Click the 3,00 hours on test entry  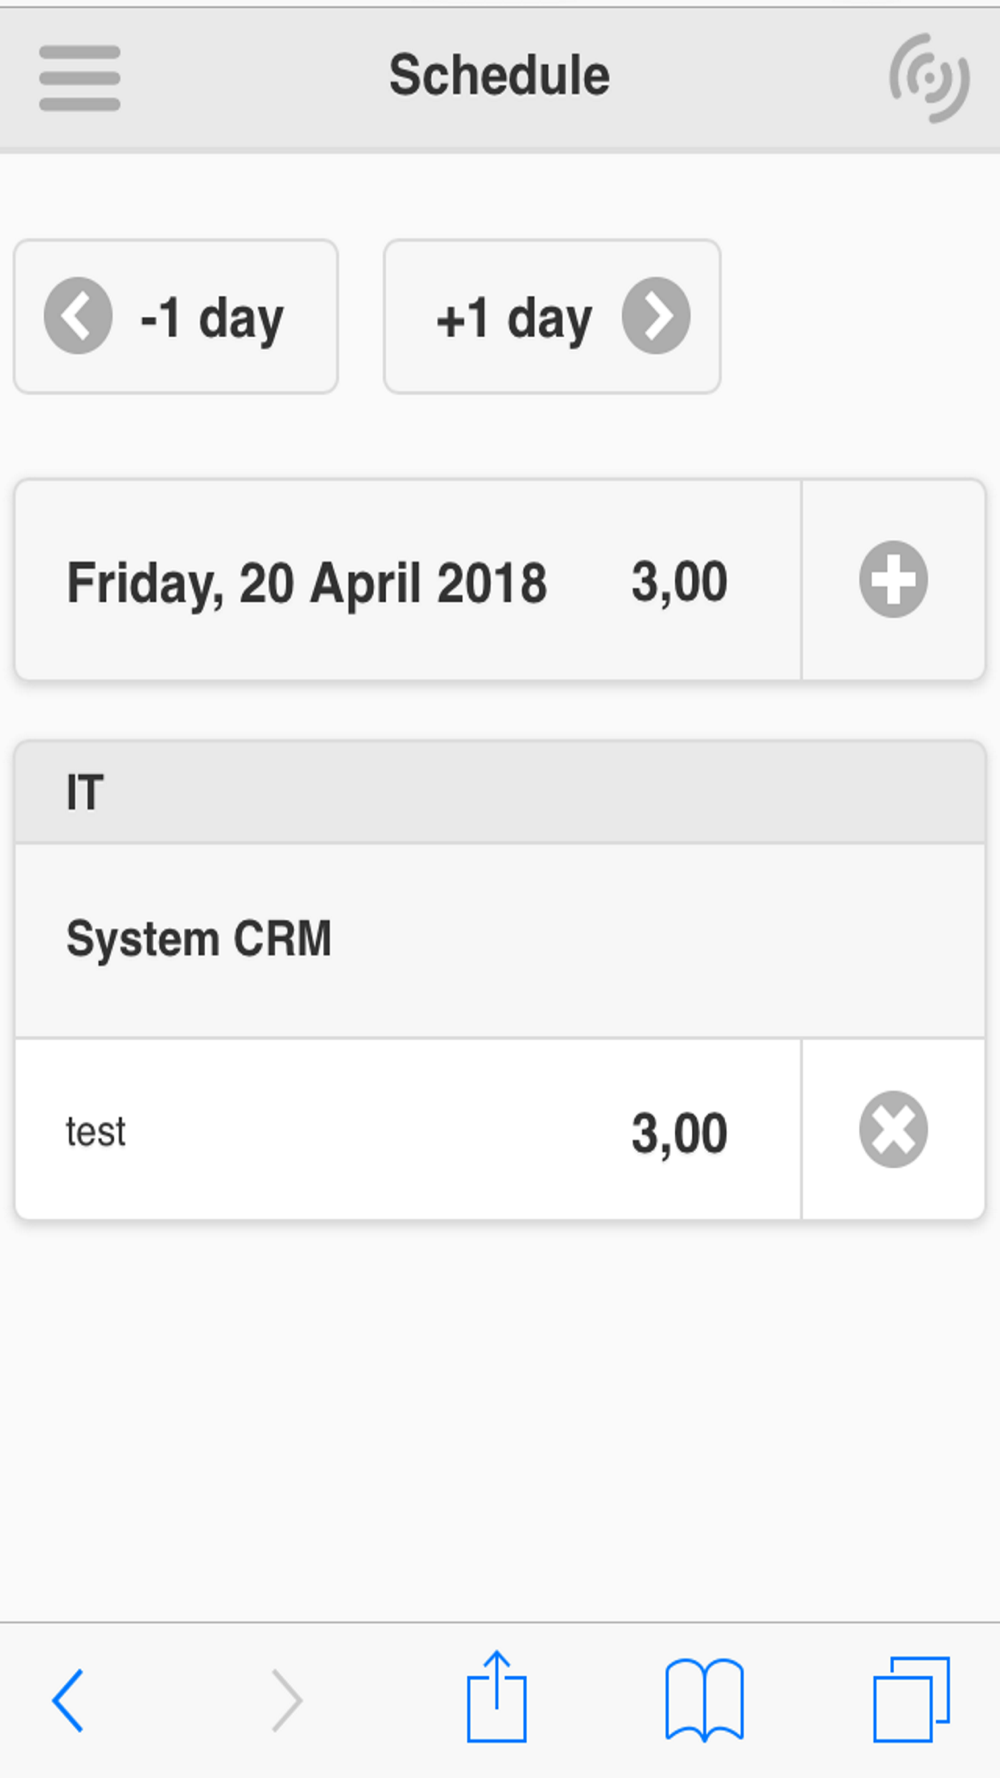pos(679,1132)
